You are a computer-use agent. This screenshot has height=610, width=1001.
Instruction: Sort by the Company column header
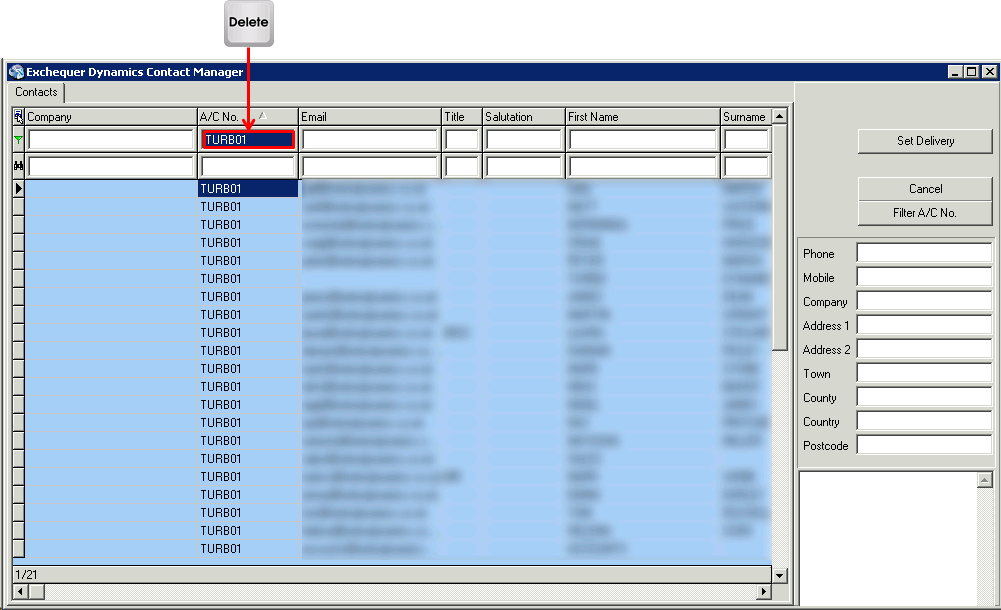tap(111, 117)
